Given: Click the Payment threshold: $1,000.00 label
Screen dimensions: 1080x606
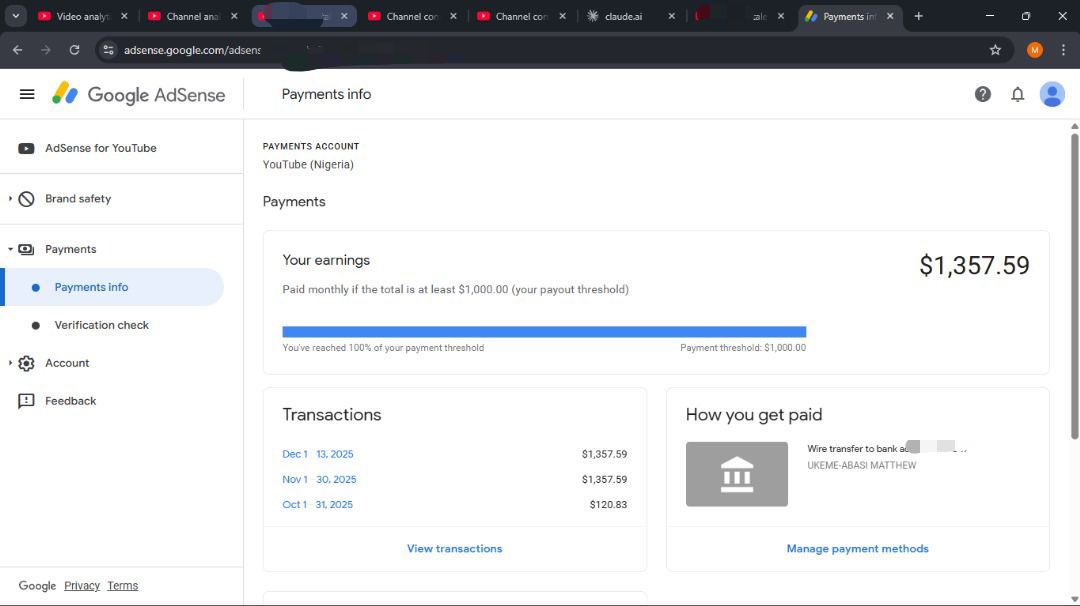Looking at the screenshot, I should click(x=742, y=348).
